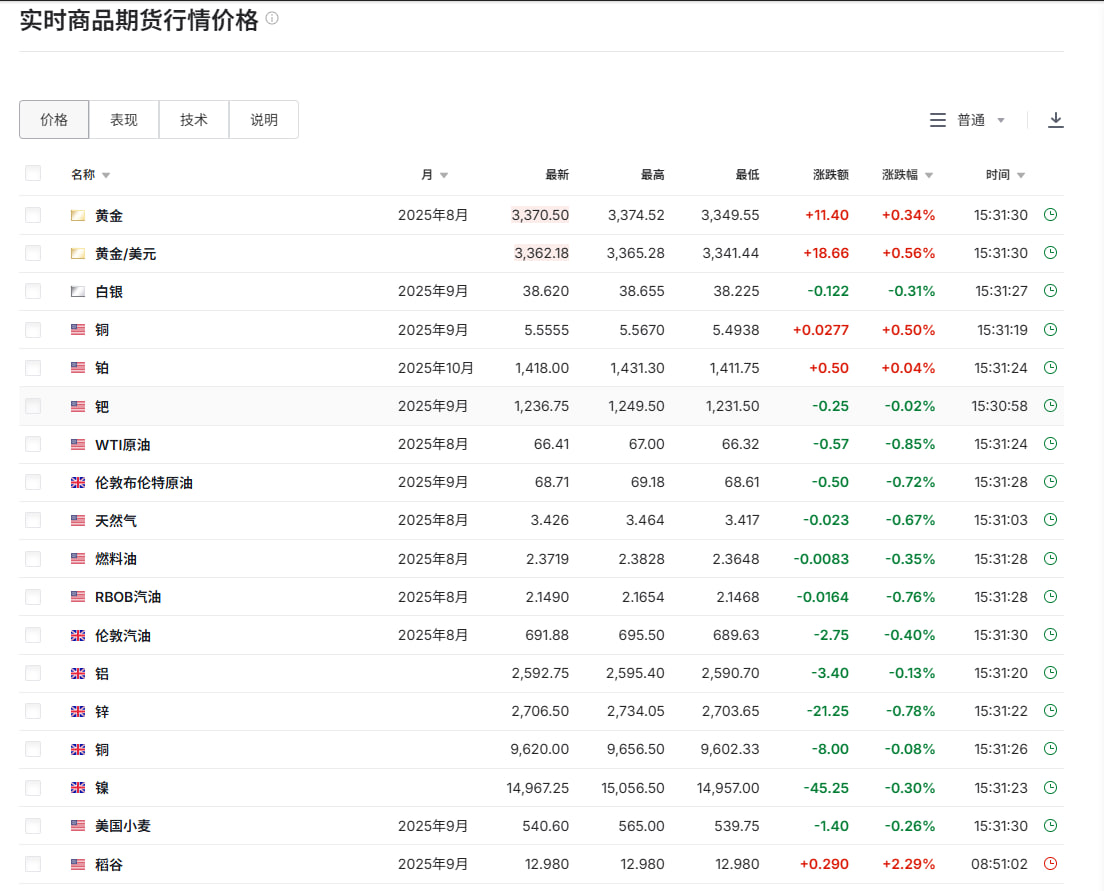Click the 最新 column header
The width and height of the screenshot is (1104, 891).
coord(557,175)
